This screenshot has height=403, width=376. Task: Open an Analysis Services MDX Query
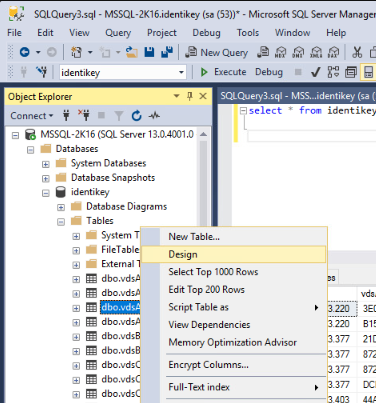click(281, 52)
